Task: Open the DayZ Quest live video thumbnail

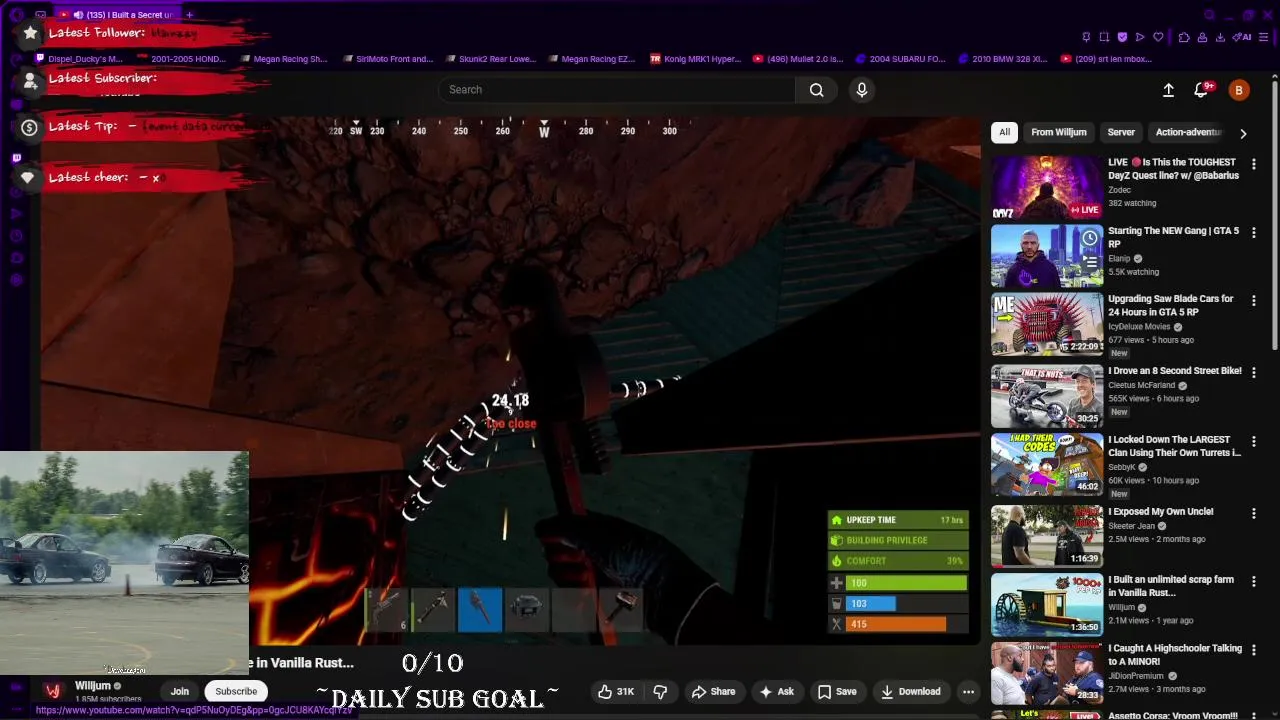Action: coord(1047,187)
